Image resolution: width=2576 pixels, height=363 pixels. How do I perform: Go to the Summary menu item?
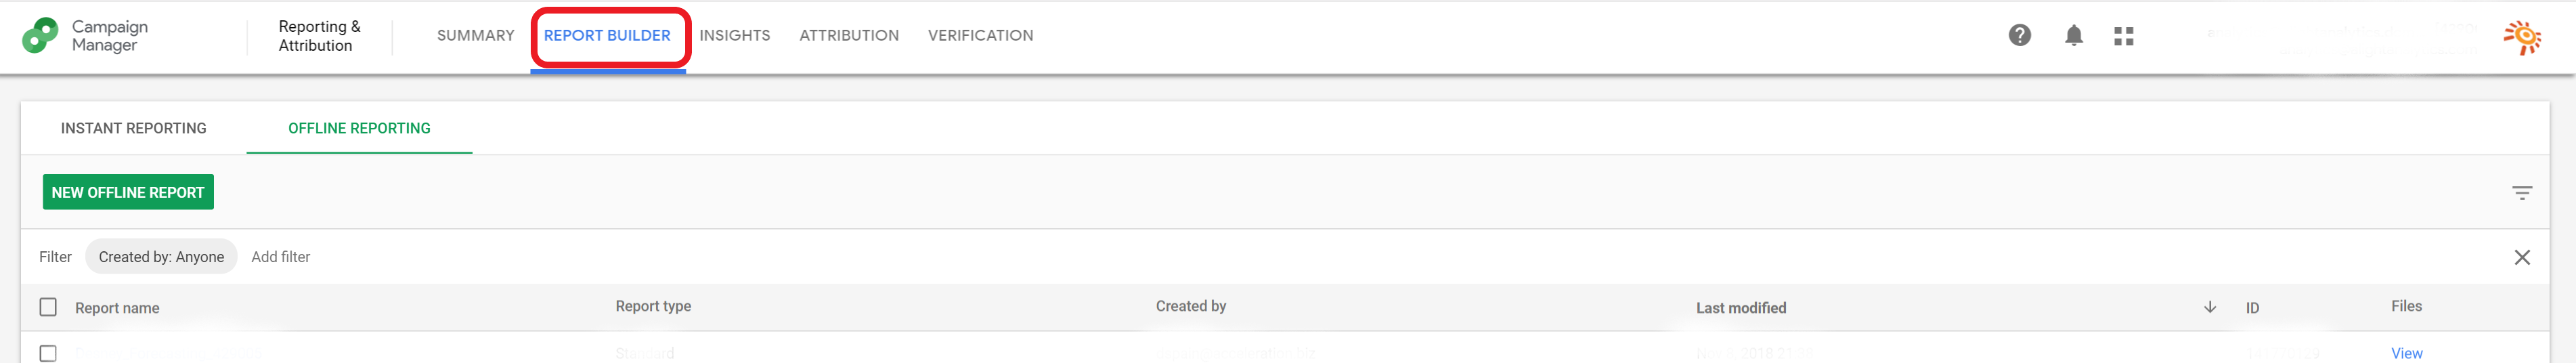pyautogui.click(x=476, y=36)
